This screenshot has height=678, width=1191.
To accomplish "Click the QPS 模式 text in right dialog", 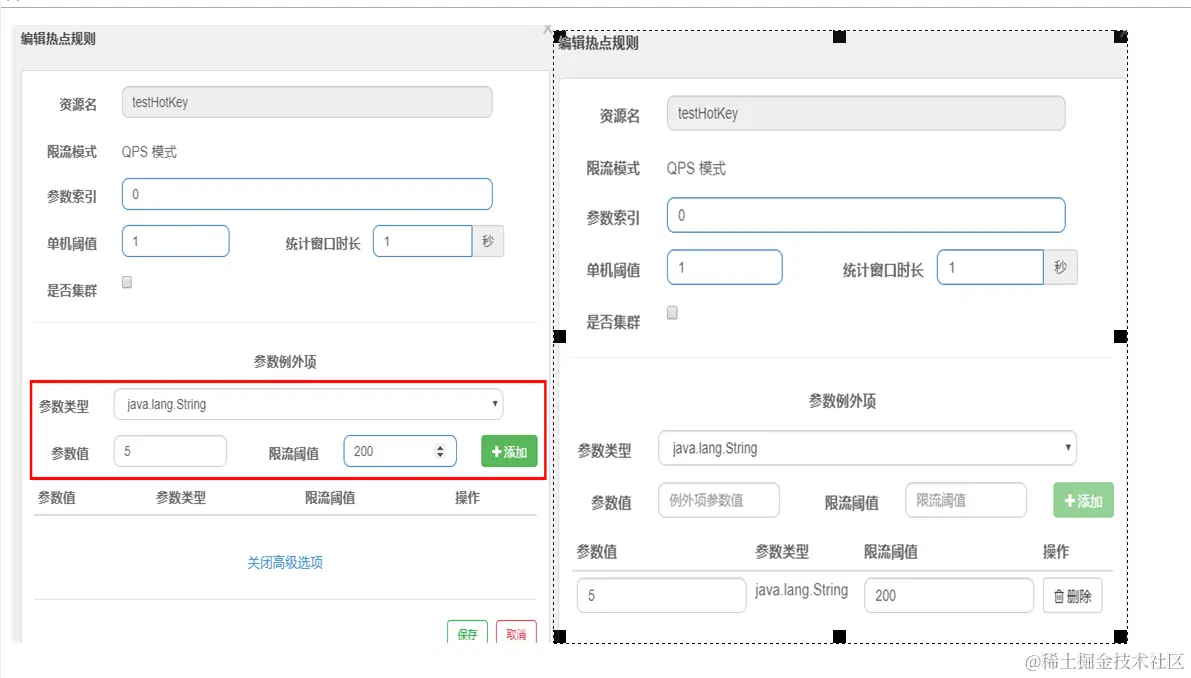I will 696,169.
